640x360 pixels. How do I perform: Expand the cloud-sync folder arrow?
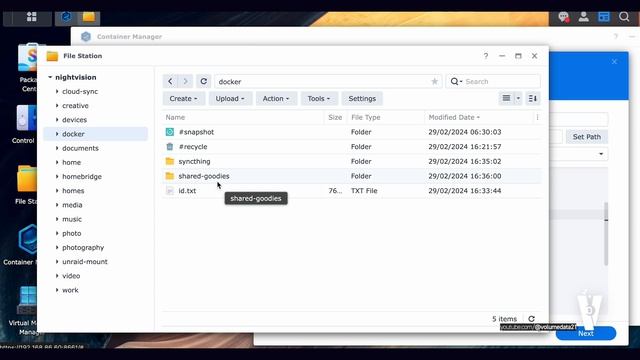[57, 91]
